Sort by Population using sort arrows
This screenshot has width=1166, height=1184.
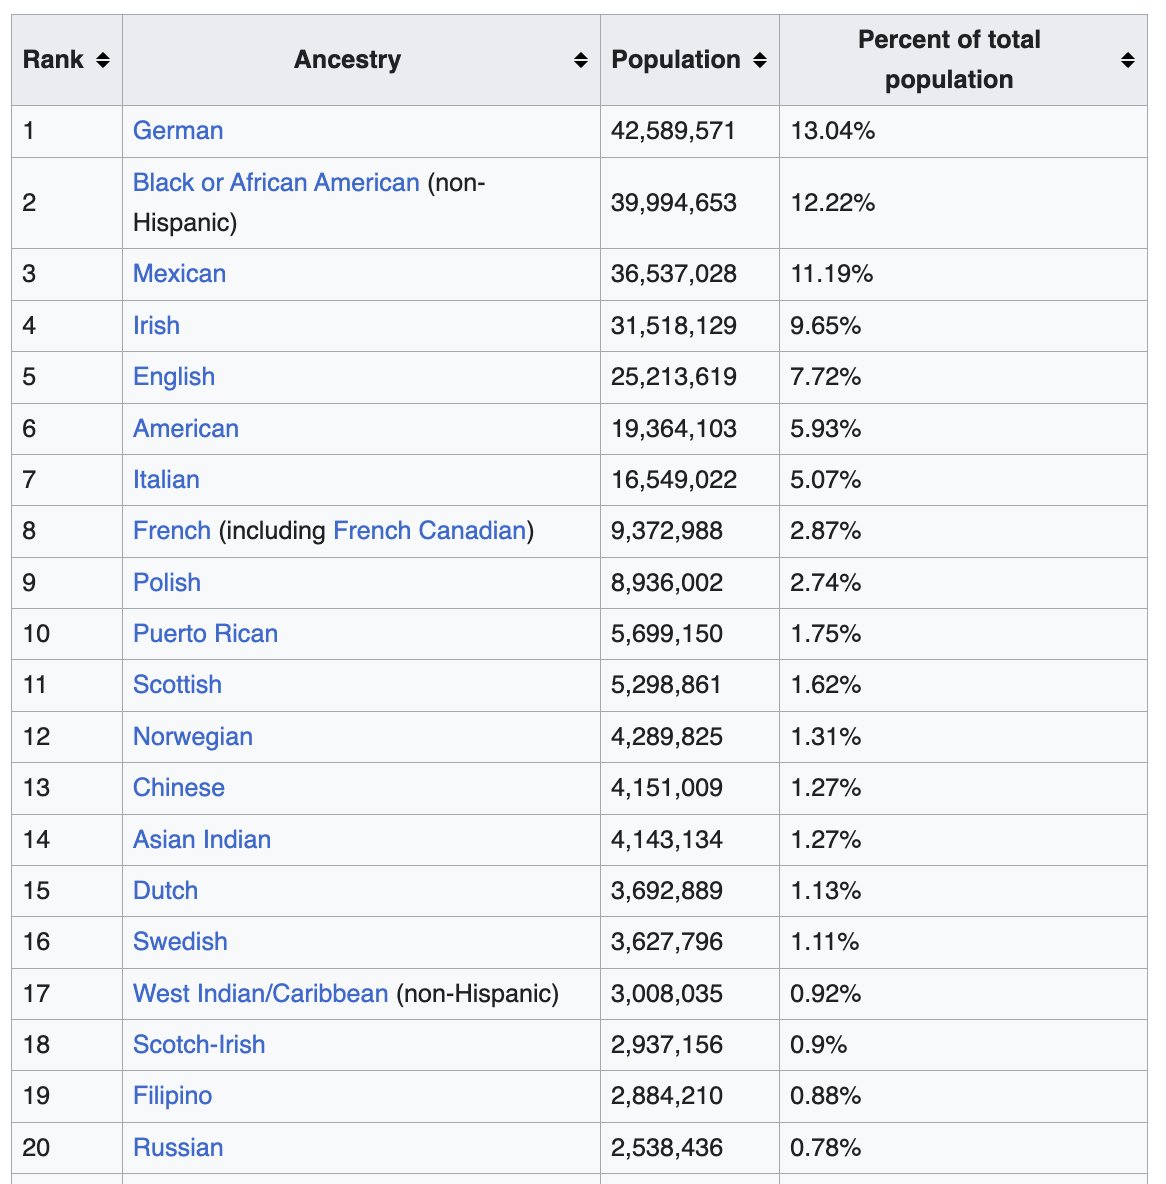tap(760, 61)
